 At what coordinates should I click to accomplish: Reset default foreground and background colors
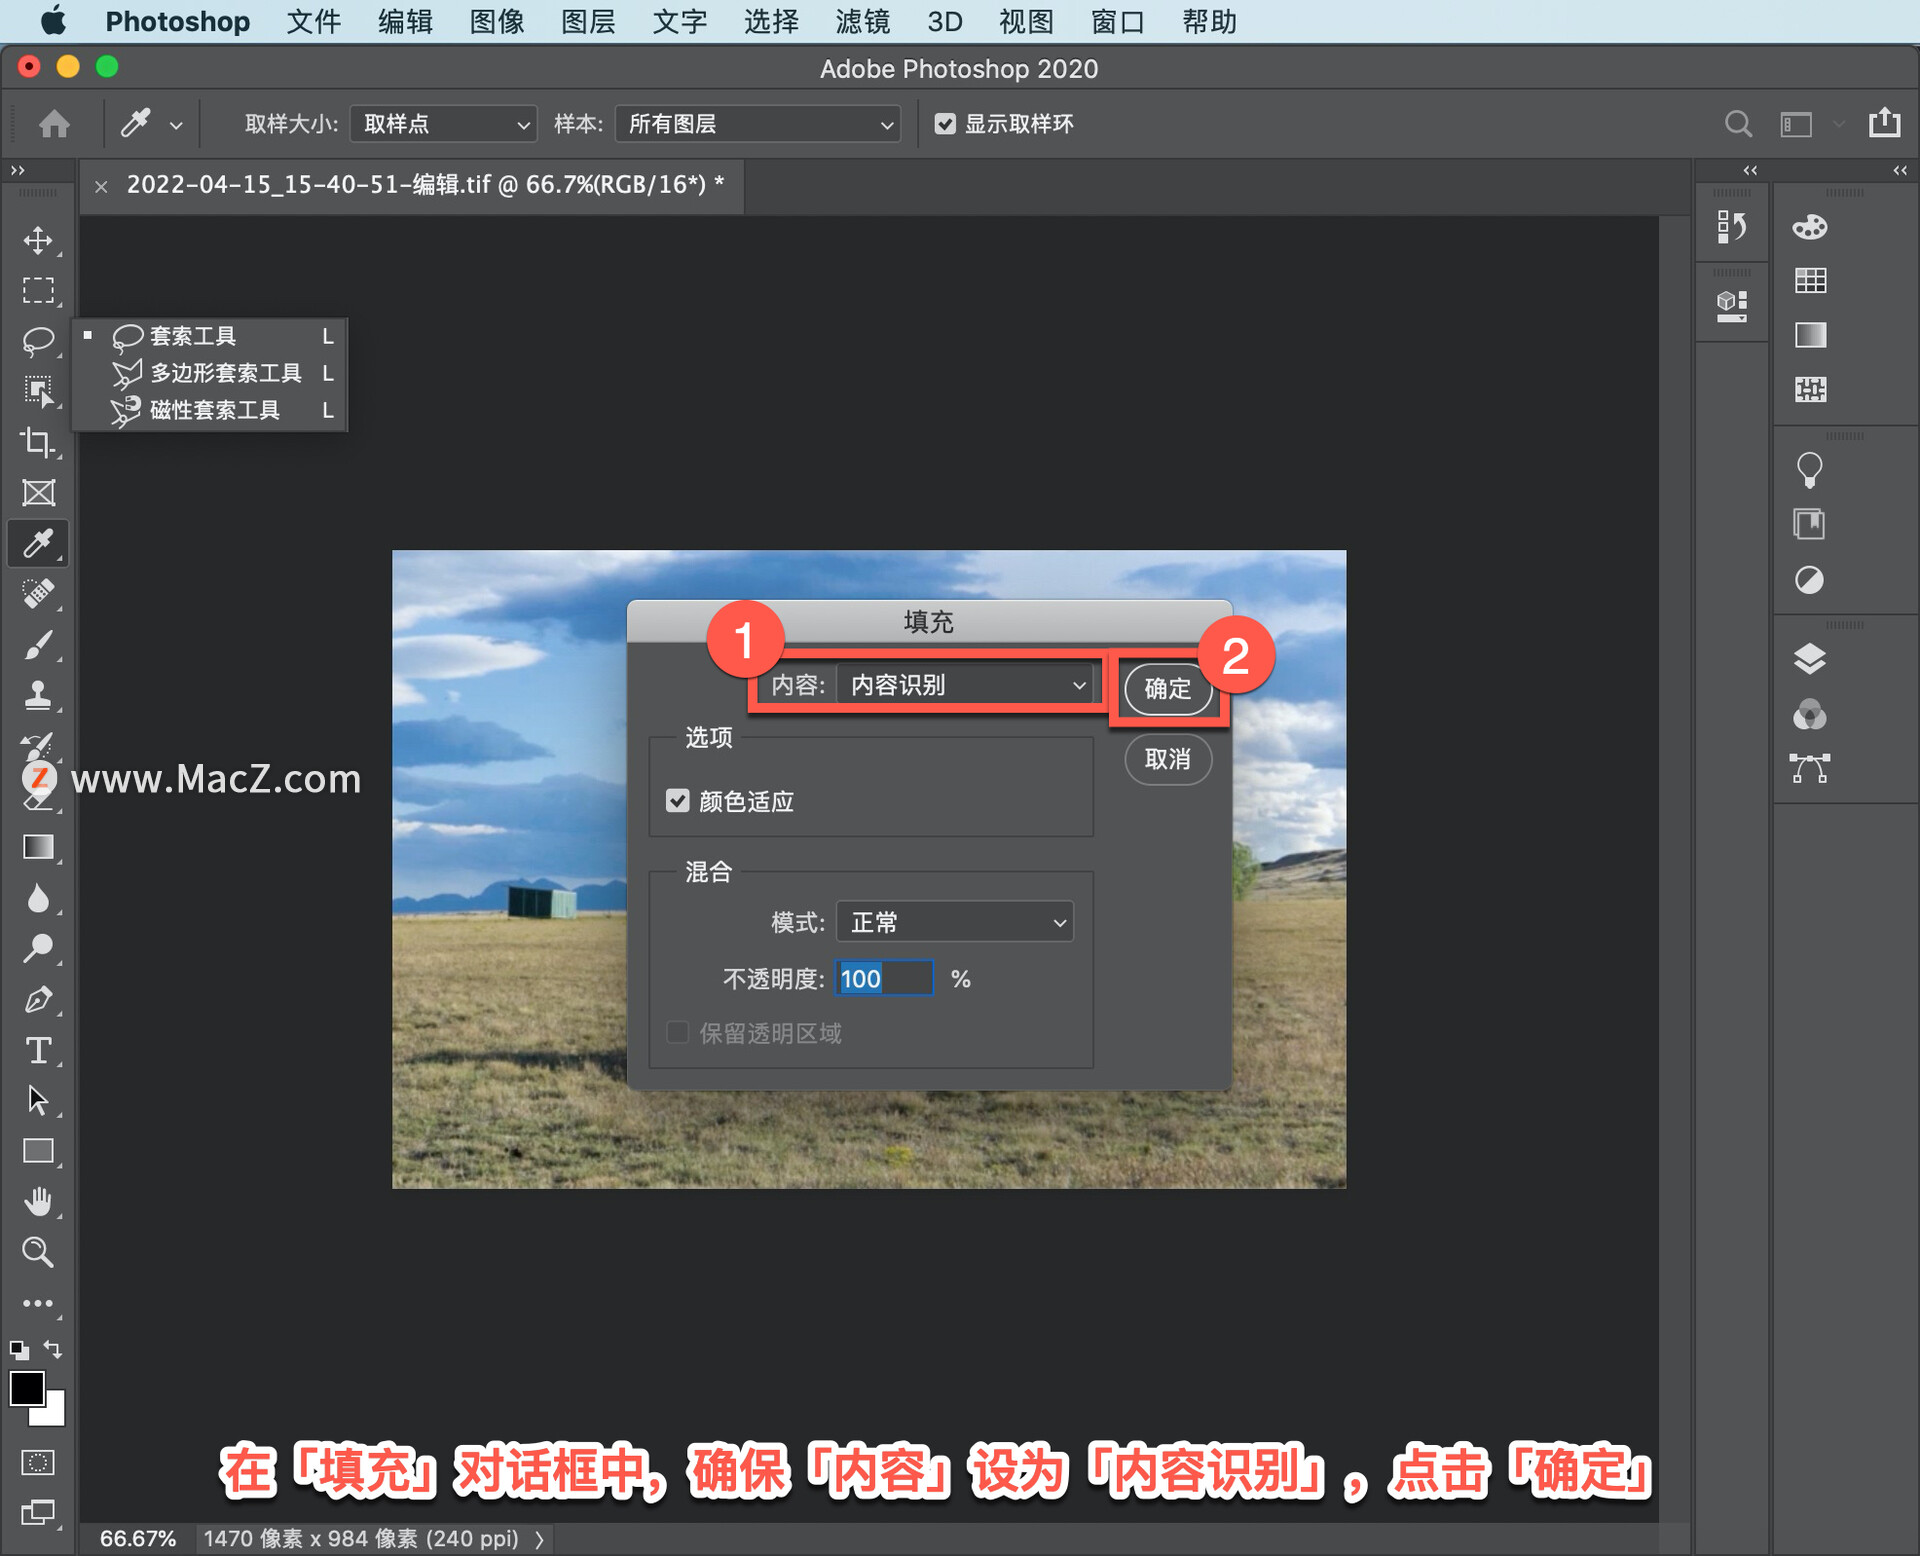[19, 1349]
